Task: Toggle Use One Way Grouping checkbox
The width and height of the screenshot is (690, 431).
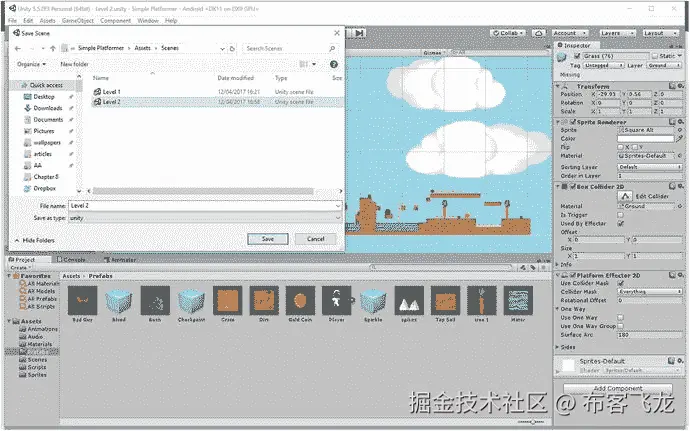Action: pyautogui.click(x=620, y=326)
